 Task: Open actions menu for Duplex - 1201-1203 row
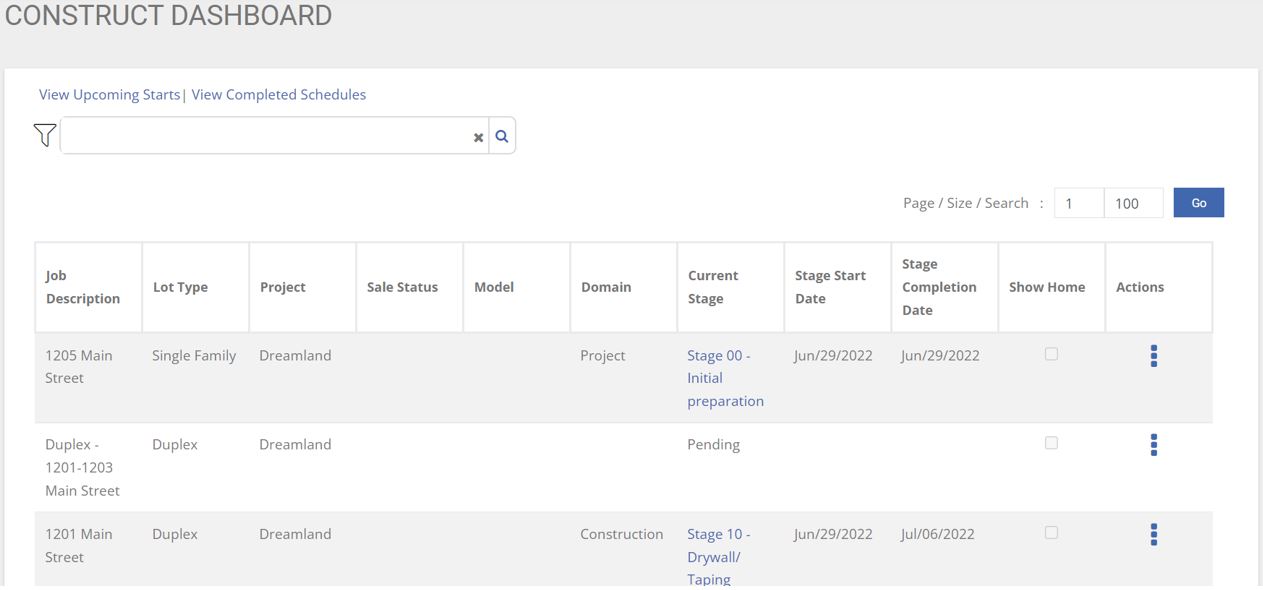1153,445
